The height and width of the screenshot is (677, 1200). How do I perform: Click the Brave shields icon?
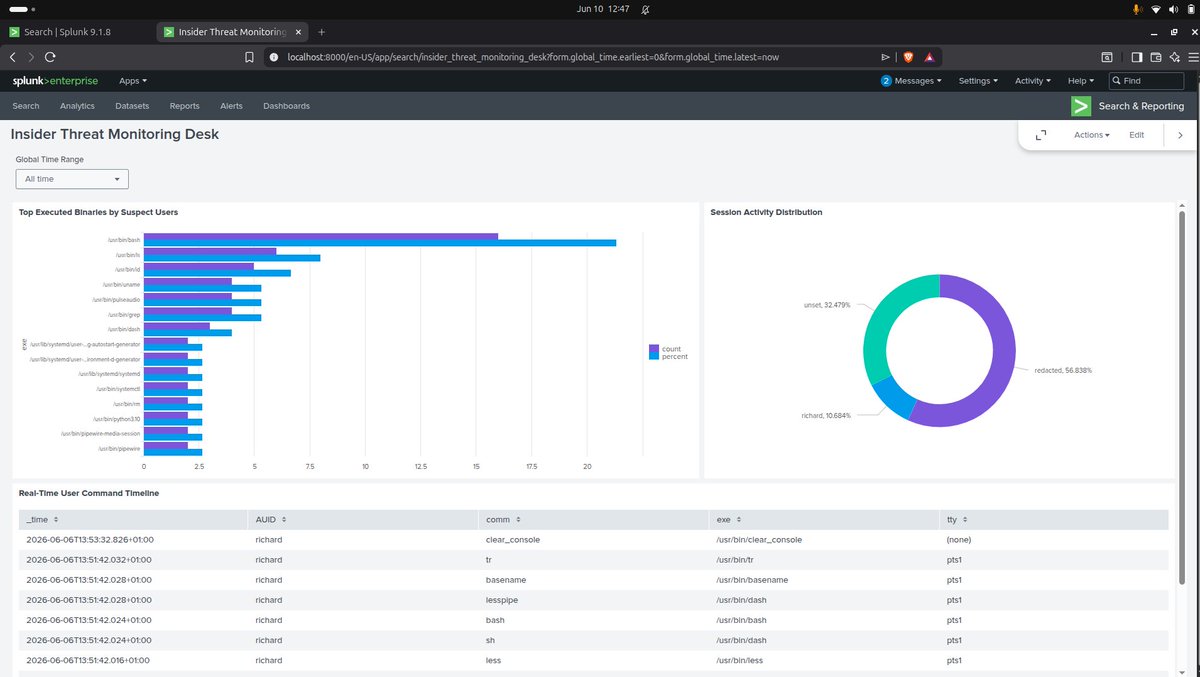(x=908, y=57)
